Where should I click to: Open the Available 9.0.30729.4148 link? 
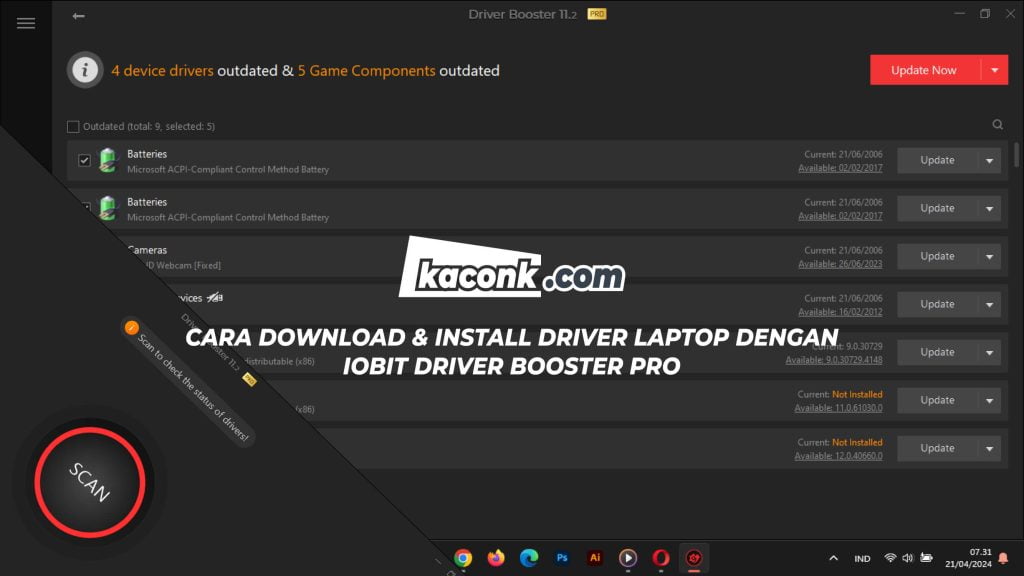(834, 360)
